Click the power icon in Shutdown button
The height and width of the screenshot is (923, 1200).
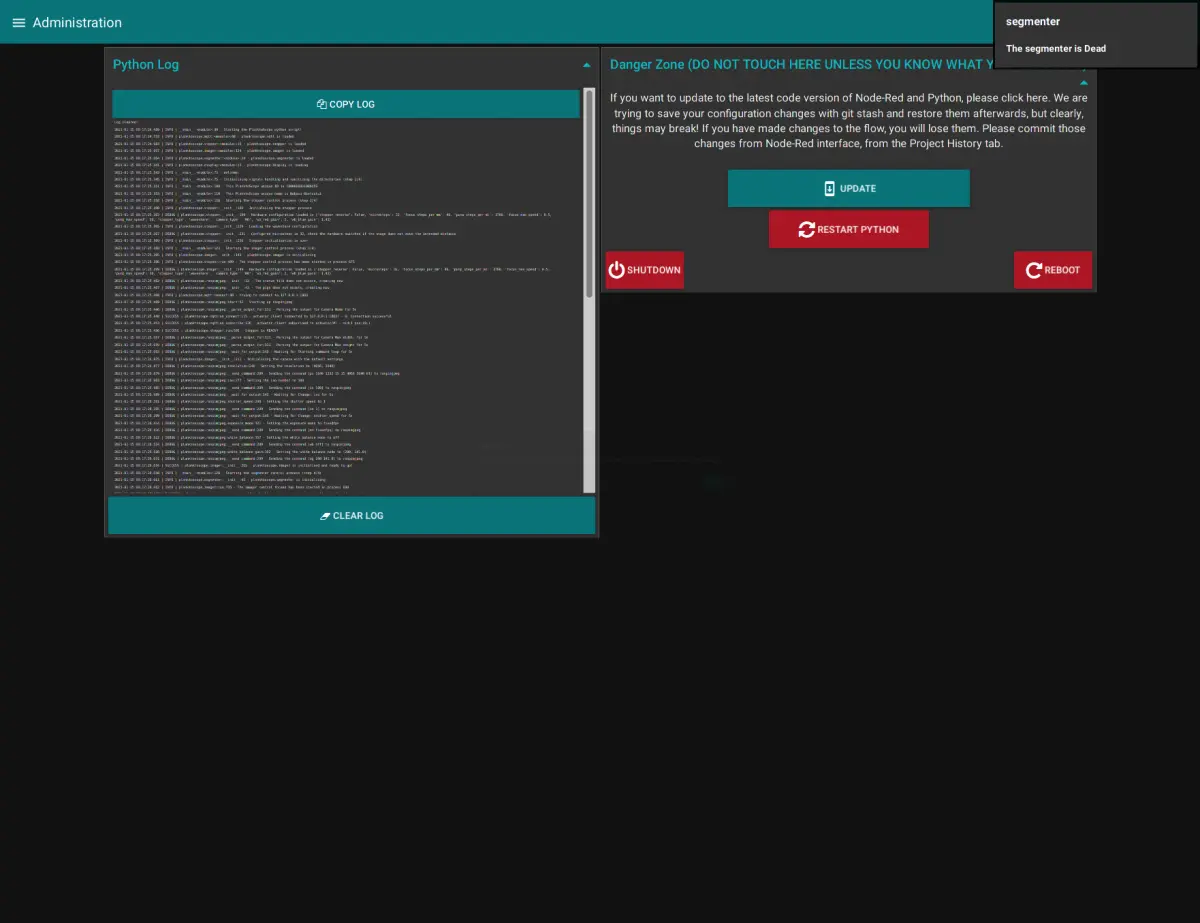click(617, 270)
